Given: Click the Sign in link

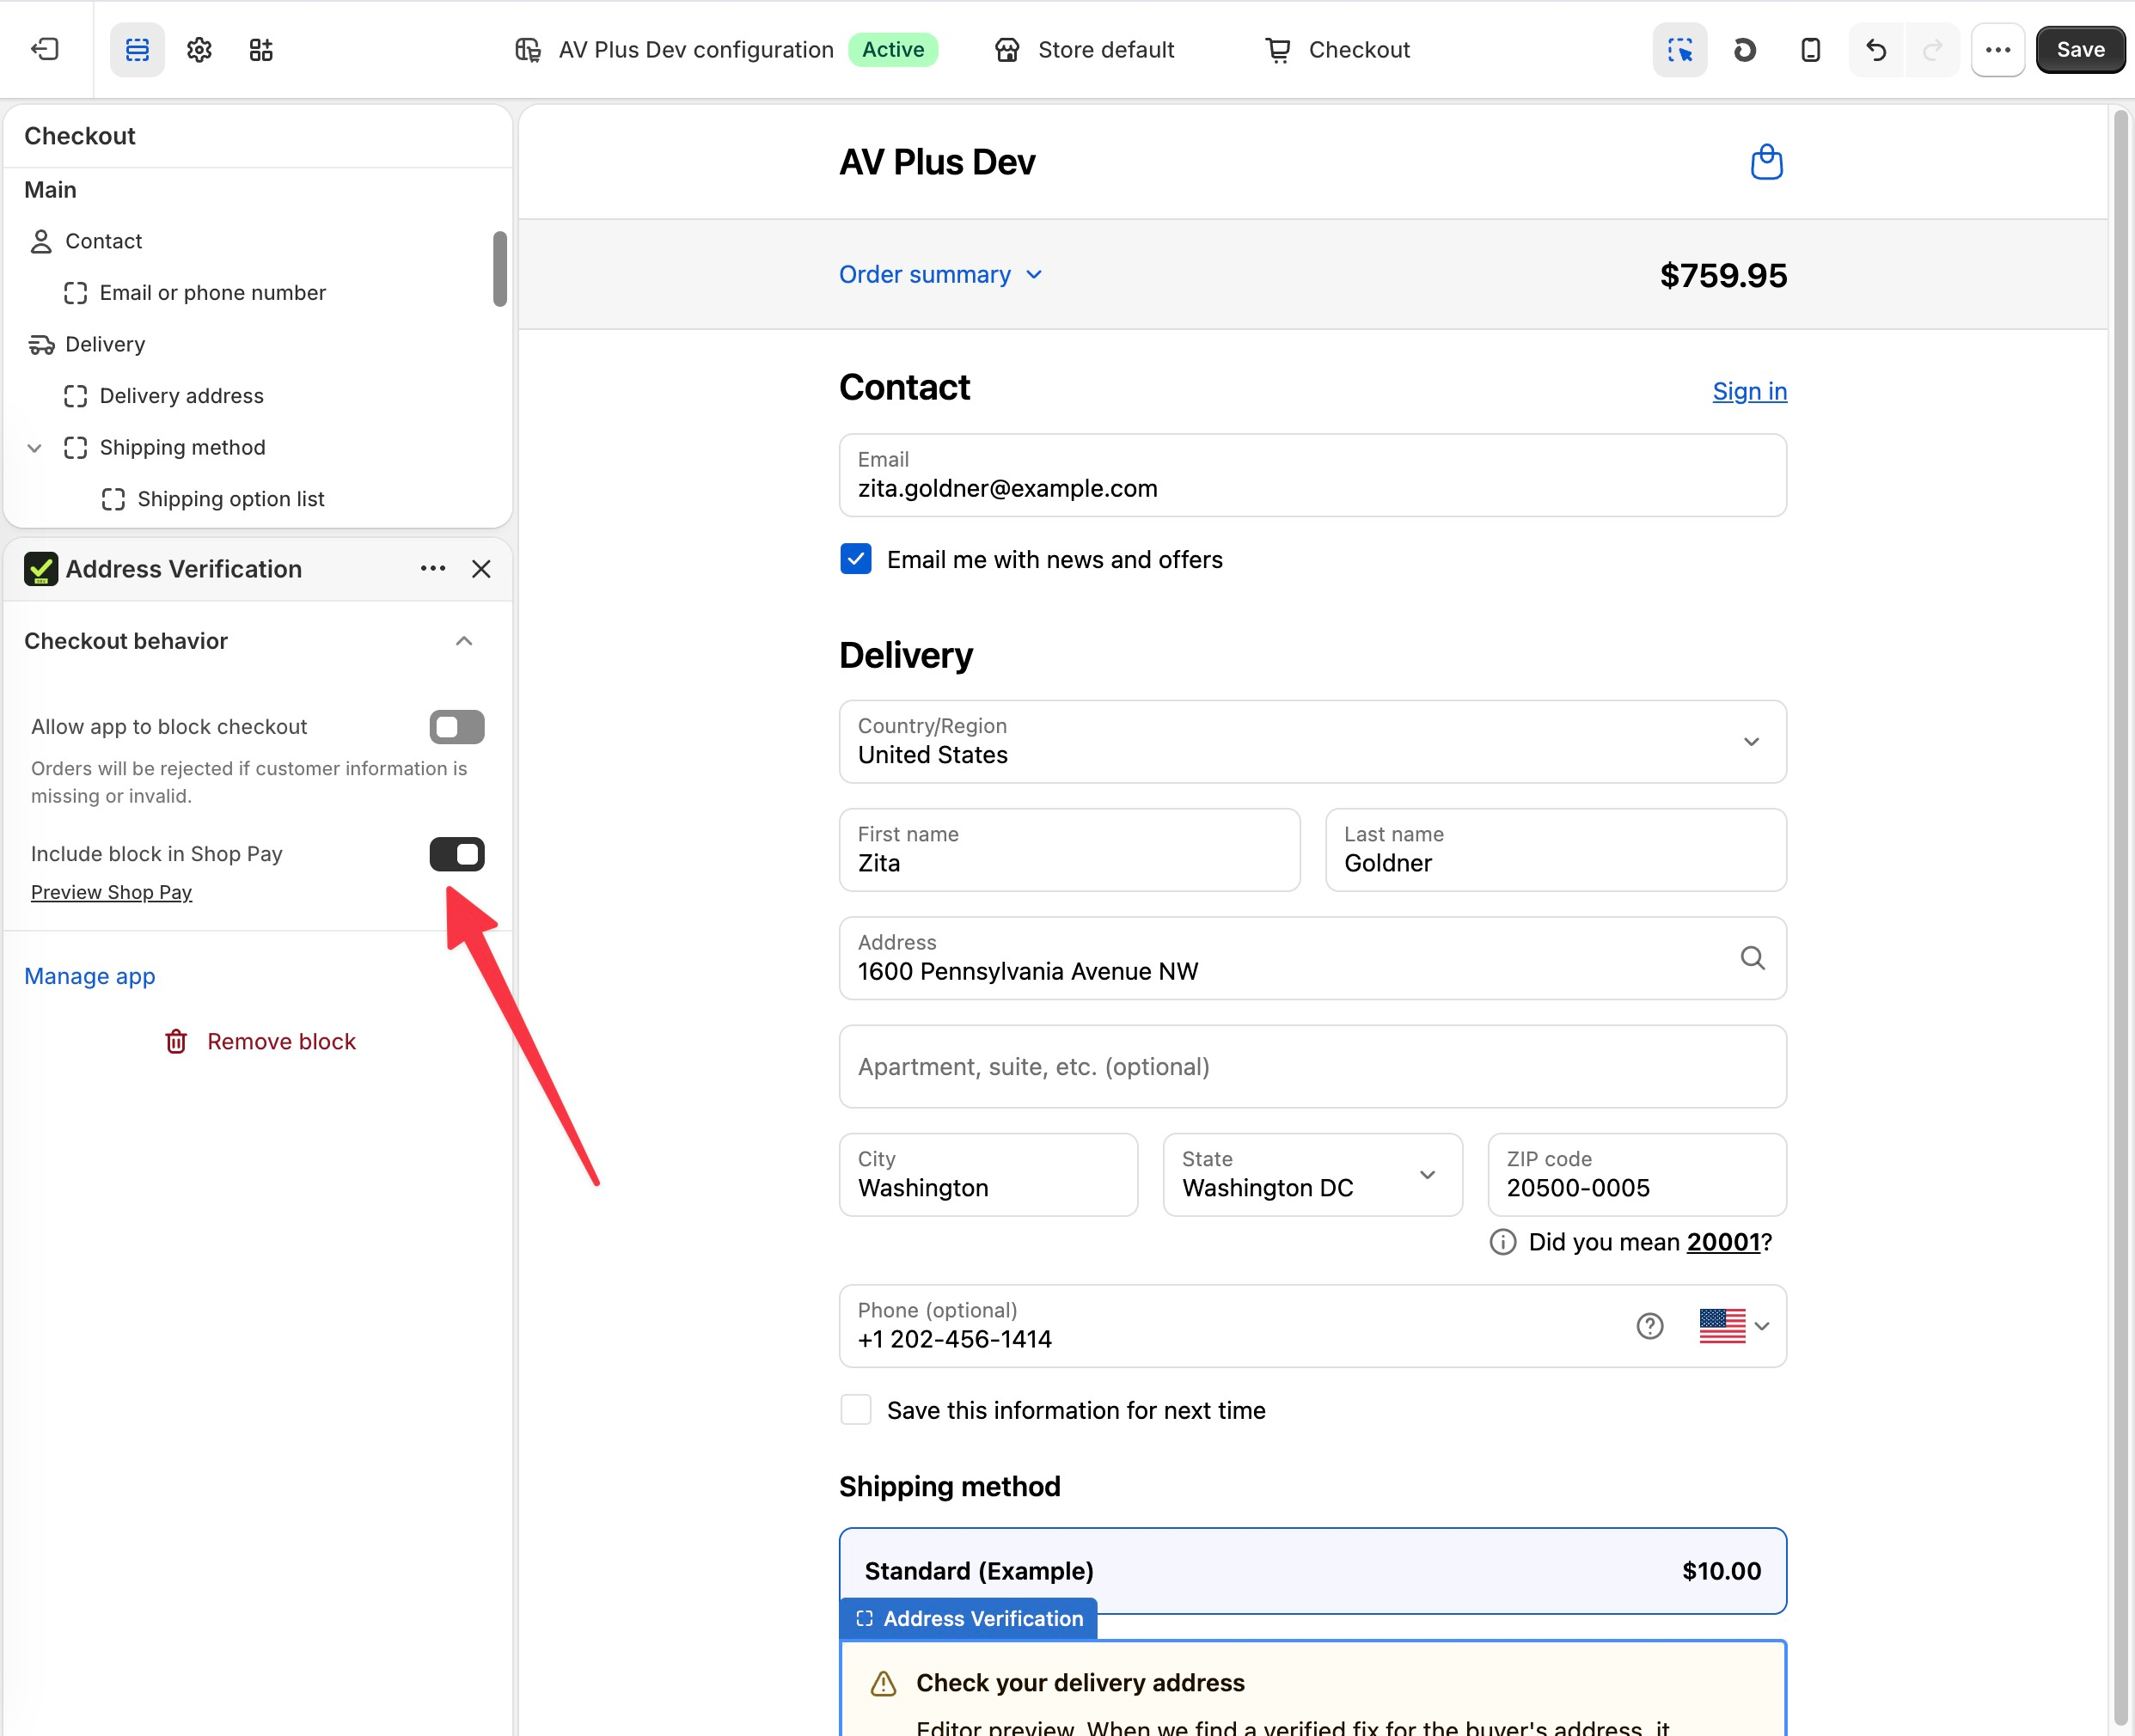Looking at the screenshot, I should (1749, 391).
